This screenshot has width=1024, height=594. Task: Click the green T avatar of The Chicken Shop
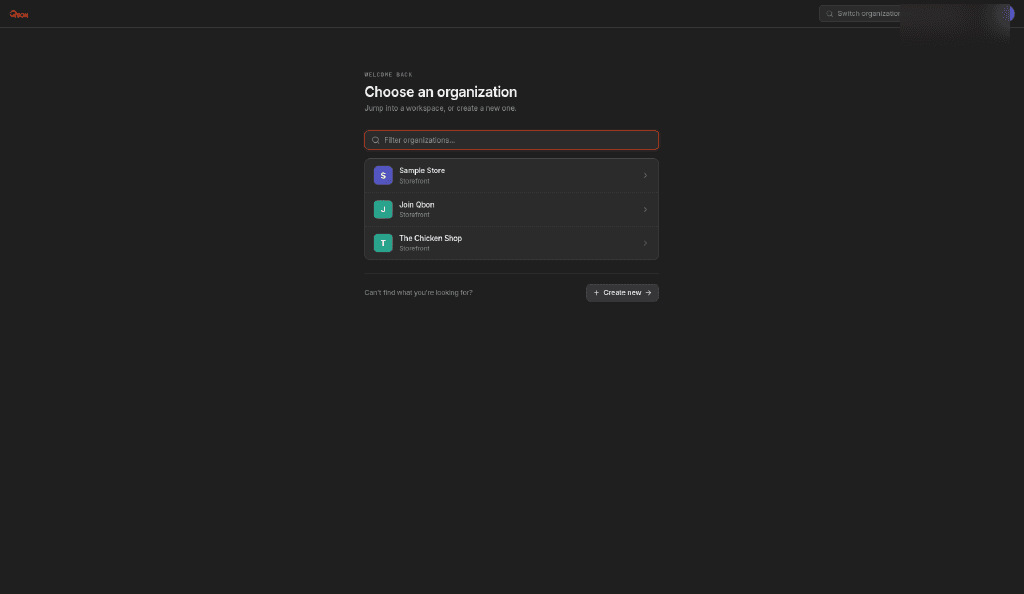(x=383, y=243)
